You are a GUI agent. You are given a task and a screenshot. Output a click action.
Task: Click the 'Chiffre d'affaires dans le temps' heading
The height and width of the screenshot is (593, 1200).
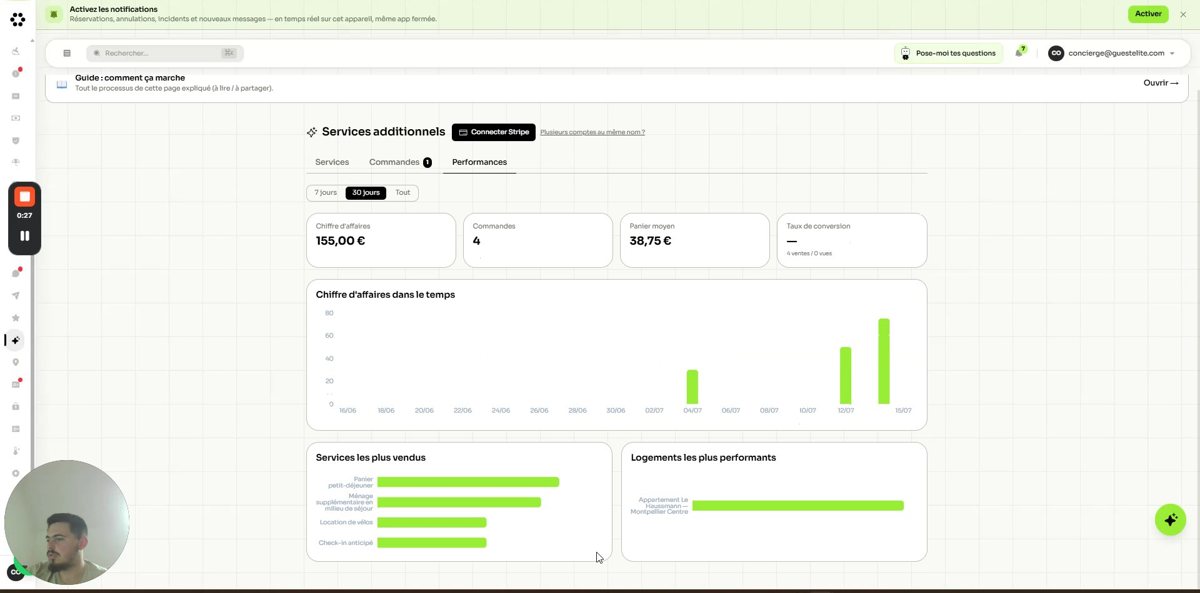click(x=385, y=295)
